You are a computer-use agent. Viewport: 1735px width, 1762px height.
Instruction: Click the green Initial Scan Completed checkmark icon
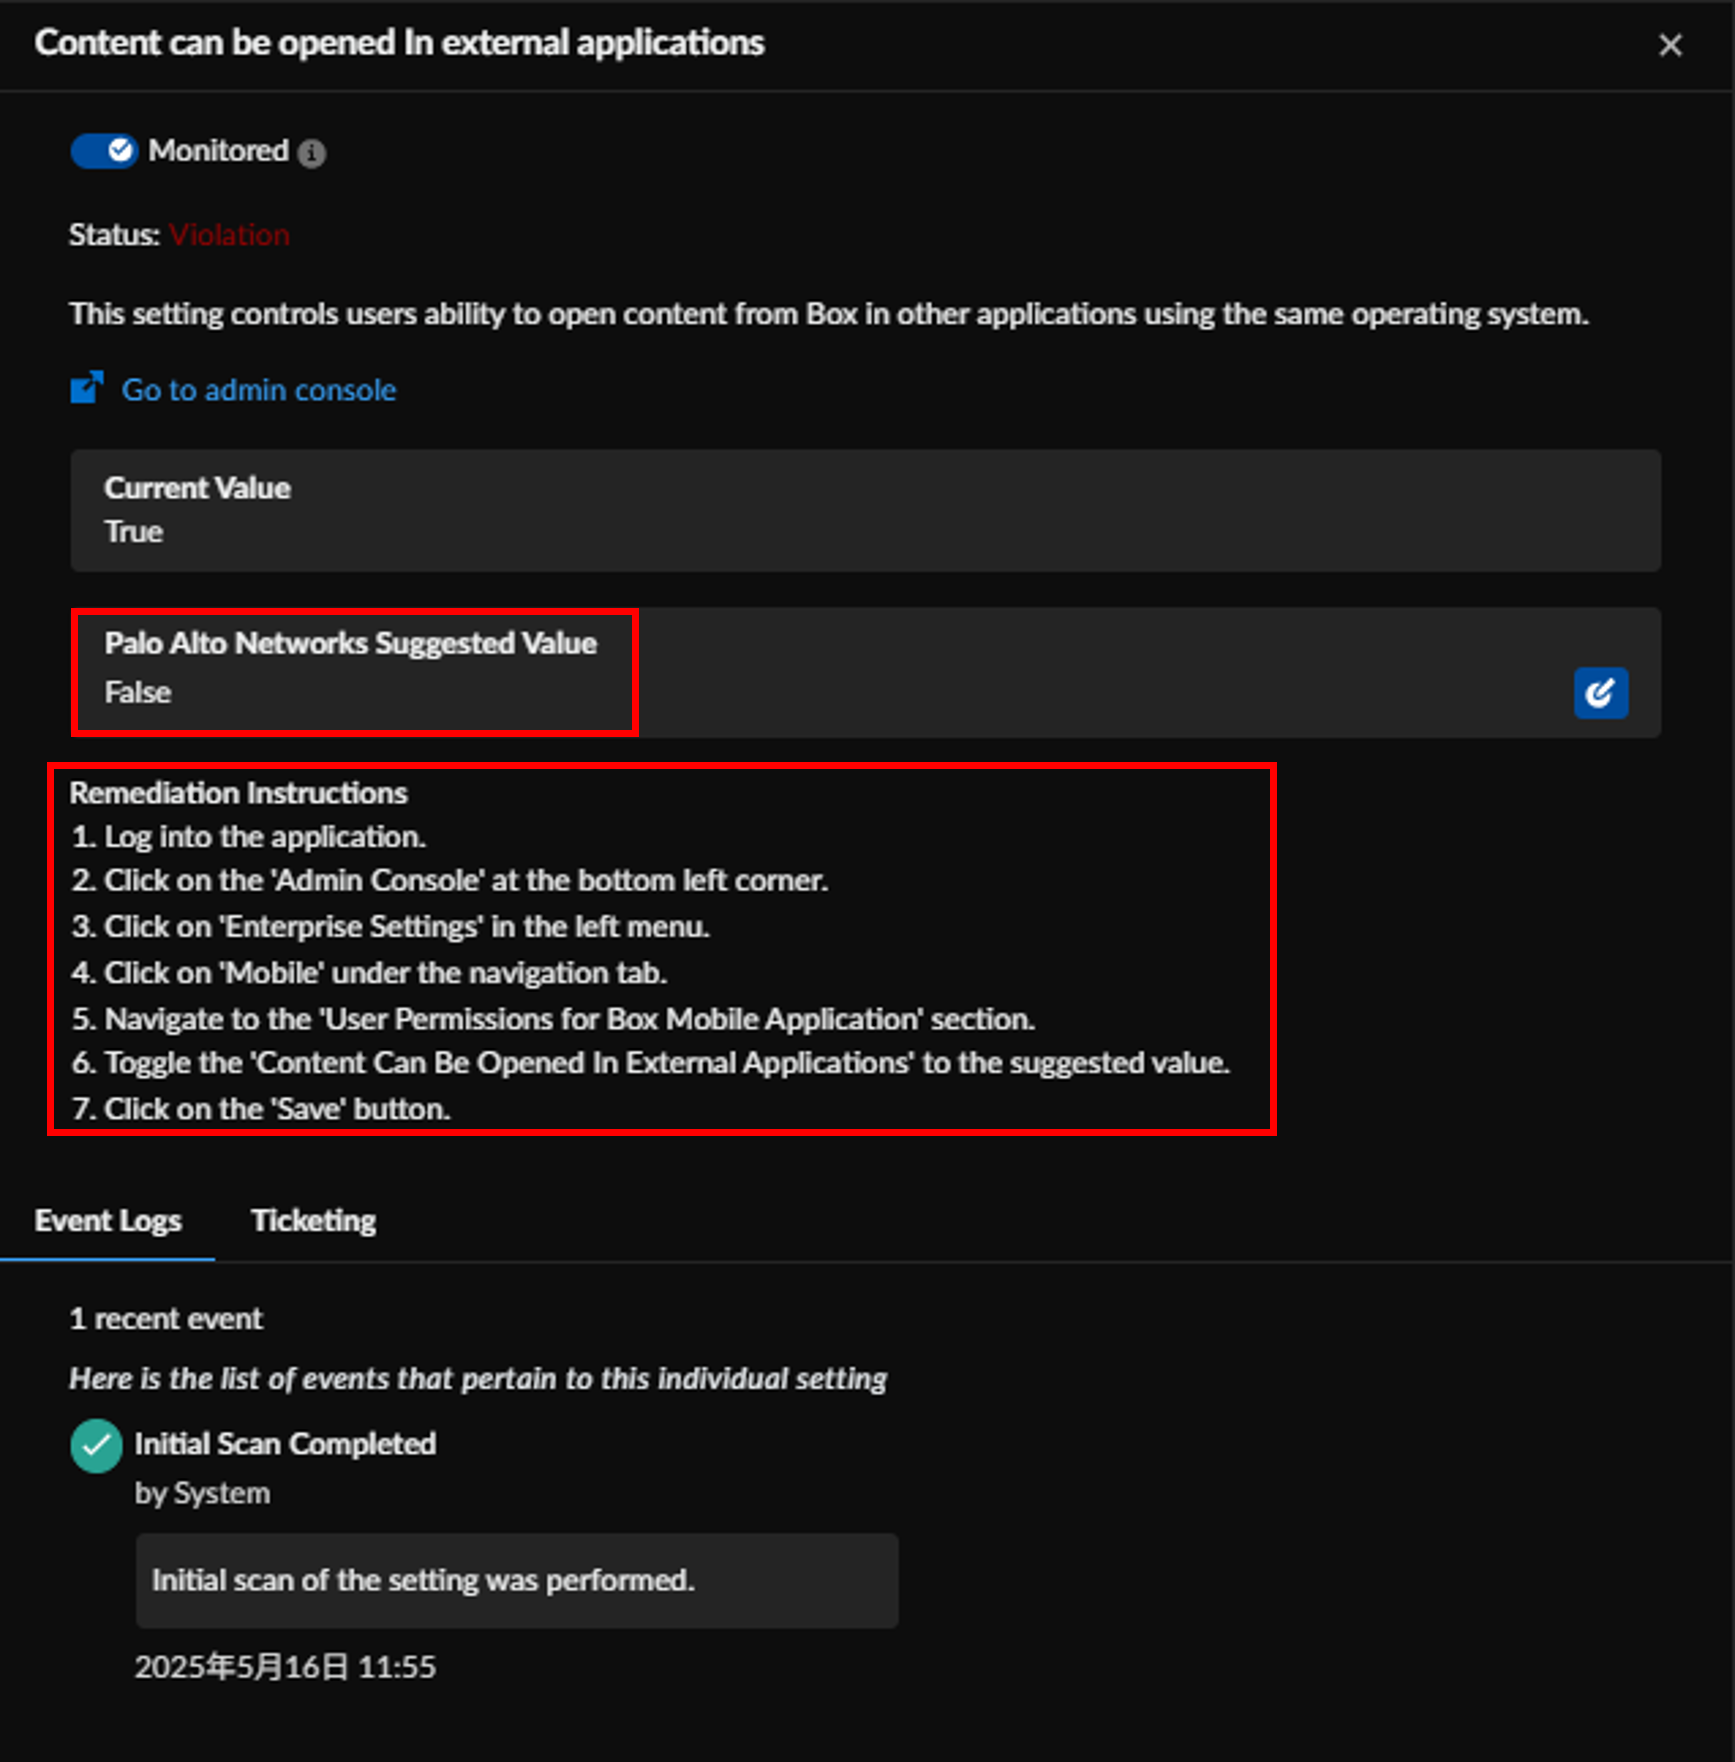(96, 1446)
